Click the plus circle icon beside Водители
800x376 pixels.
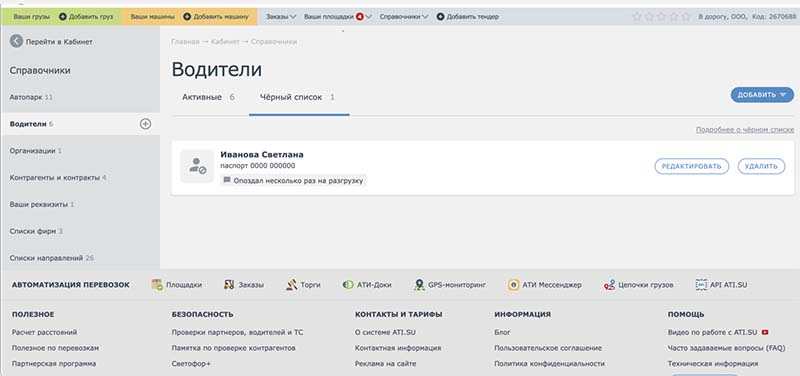click(x=145, y=124)
